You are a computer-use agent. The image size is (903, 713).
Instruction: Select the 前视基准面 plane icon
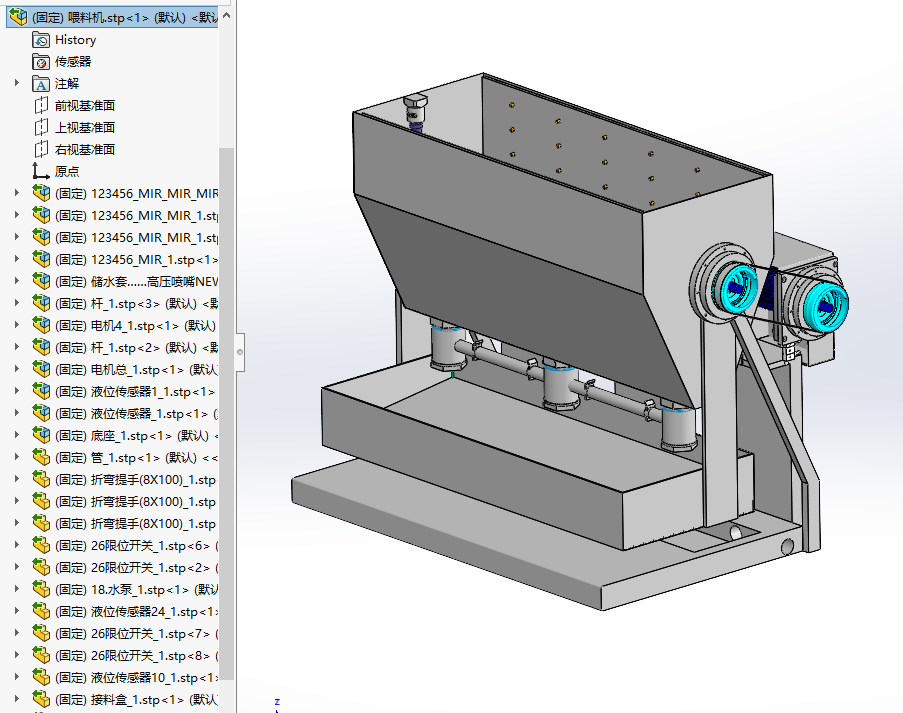(41, 105)
